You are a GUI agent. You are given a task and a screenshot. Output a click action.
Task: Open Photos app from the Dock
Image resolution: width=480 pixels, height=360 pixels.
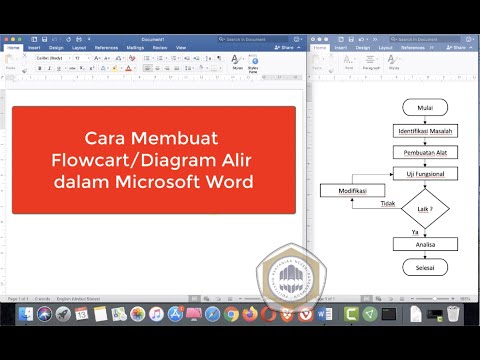138,314
